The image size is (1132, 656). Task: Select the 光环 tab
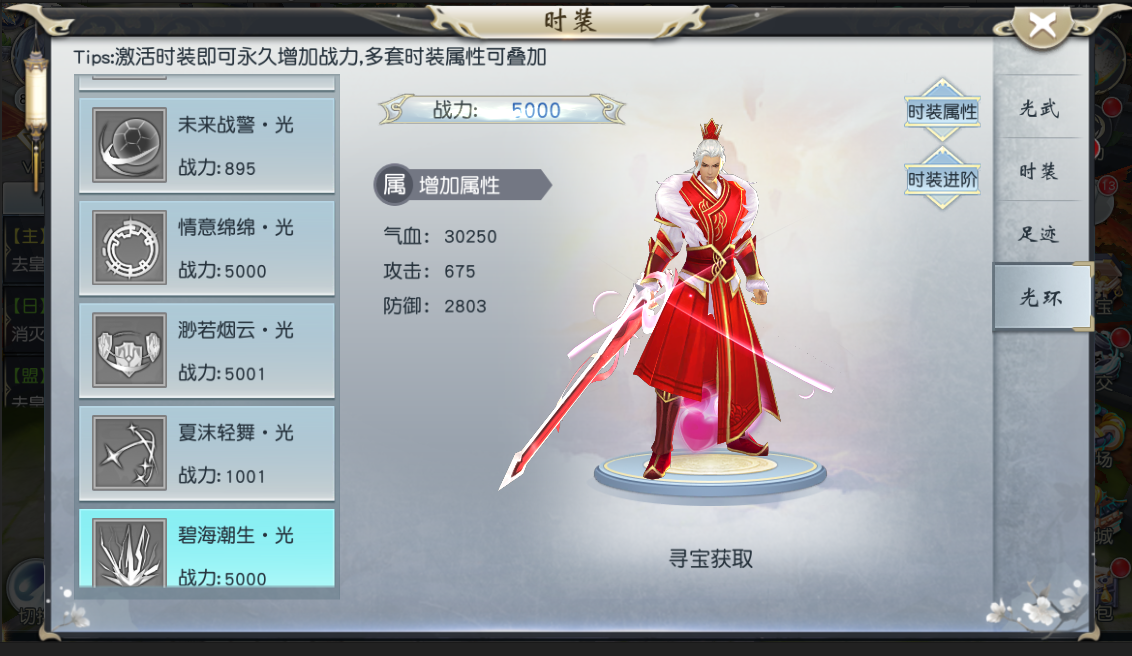(x=1042, y=297)
